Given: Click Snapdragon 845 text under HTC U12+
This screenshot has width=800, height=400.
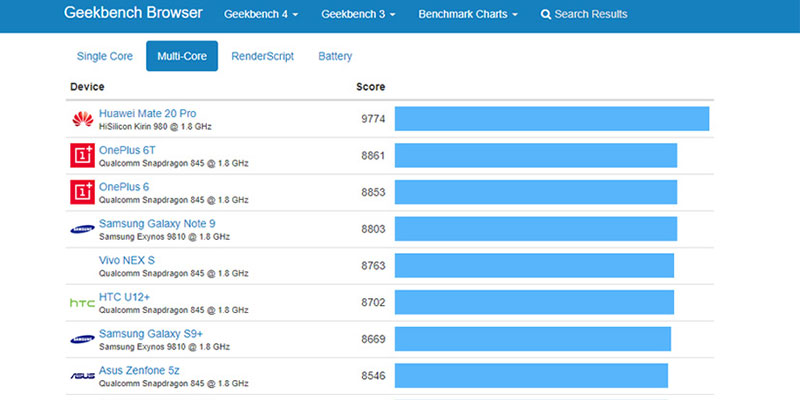Looking at the screenshot, I should [x=173, y=311].
